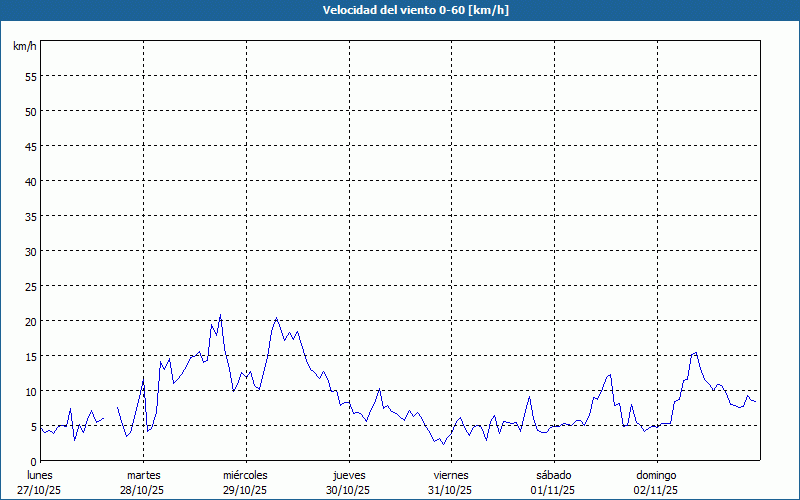Select the 'sábado' day label
The image size is (800, 500).
(553, 475)
